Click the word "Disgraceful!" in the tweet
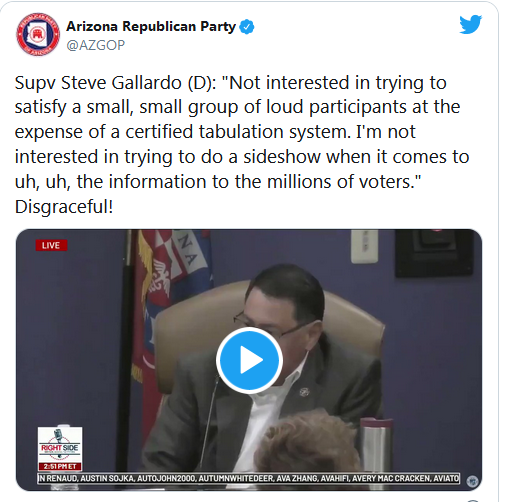Image resolution: width=515 pixels, height=502 pixels. tap(64, 206)
